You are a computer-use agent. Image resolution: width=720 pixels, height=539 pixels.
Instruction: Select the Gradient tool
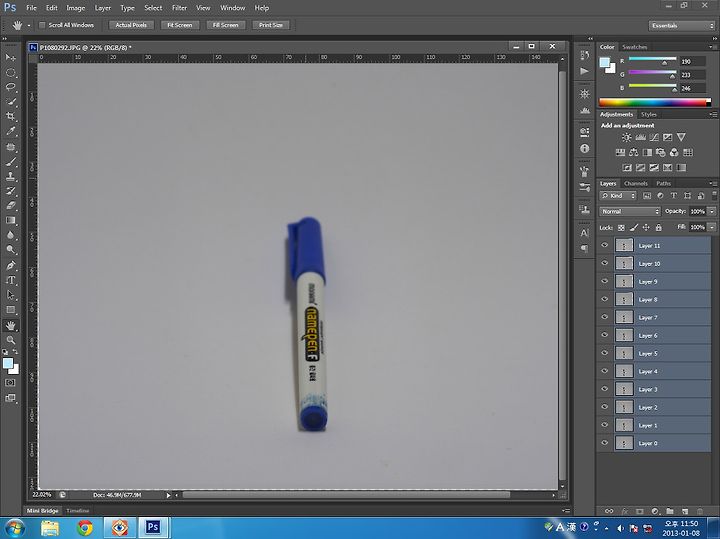coord(10,220)
